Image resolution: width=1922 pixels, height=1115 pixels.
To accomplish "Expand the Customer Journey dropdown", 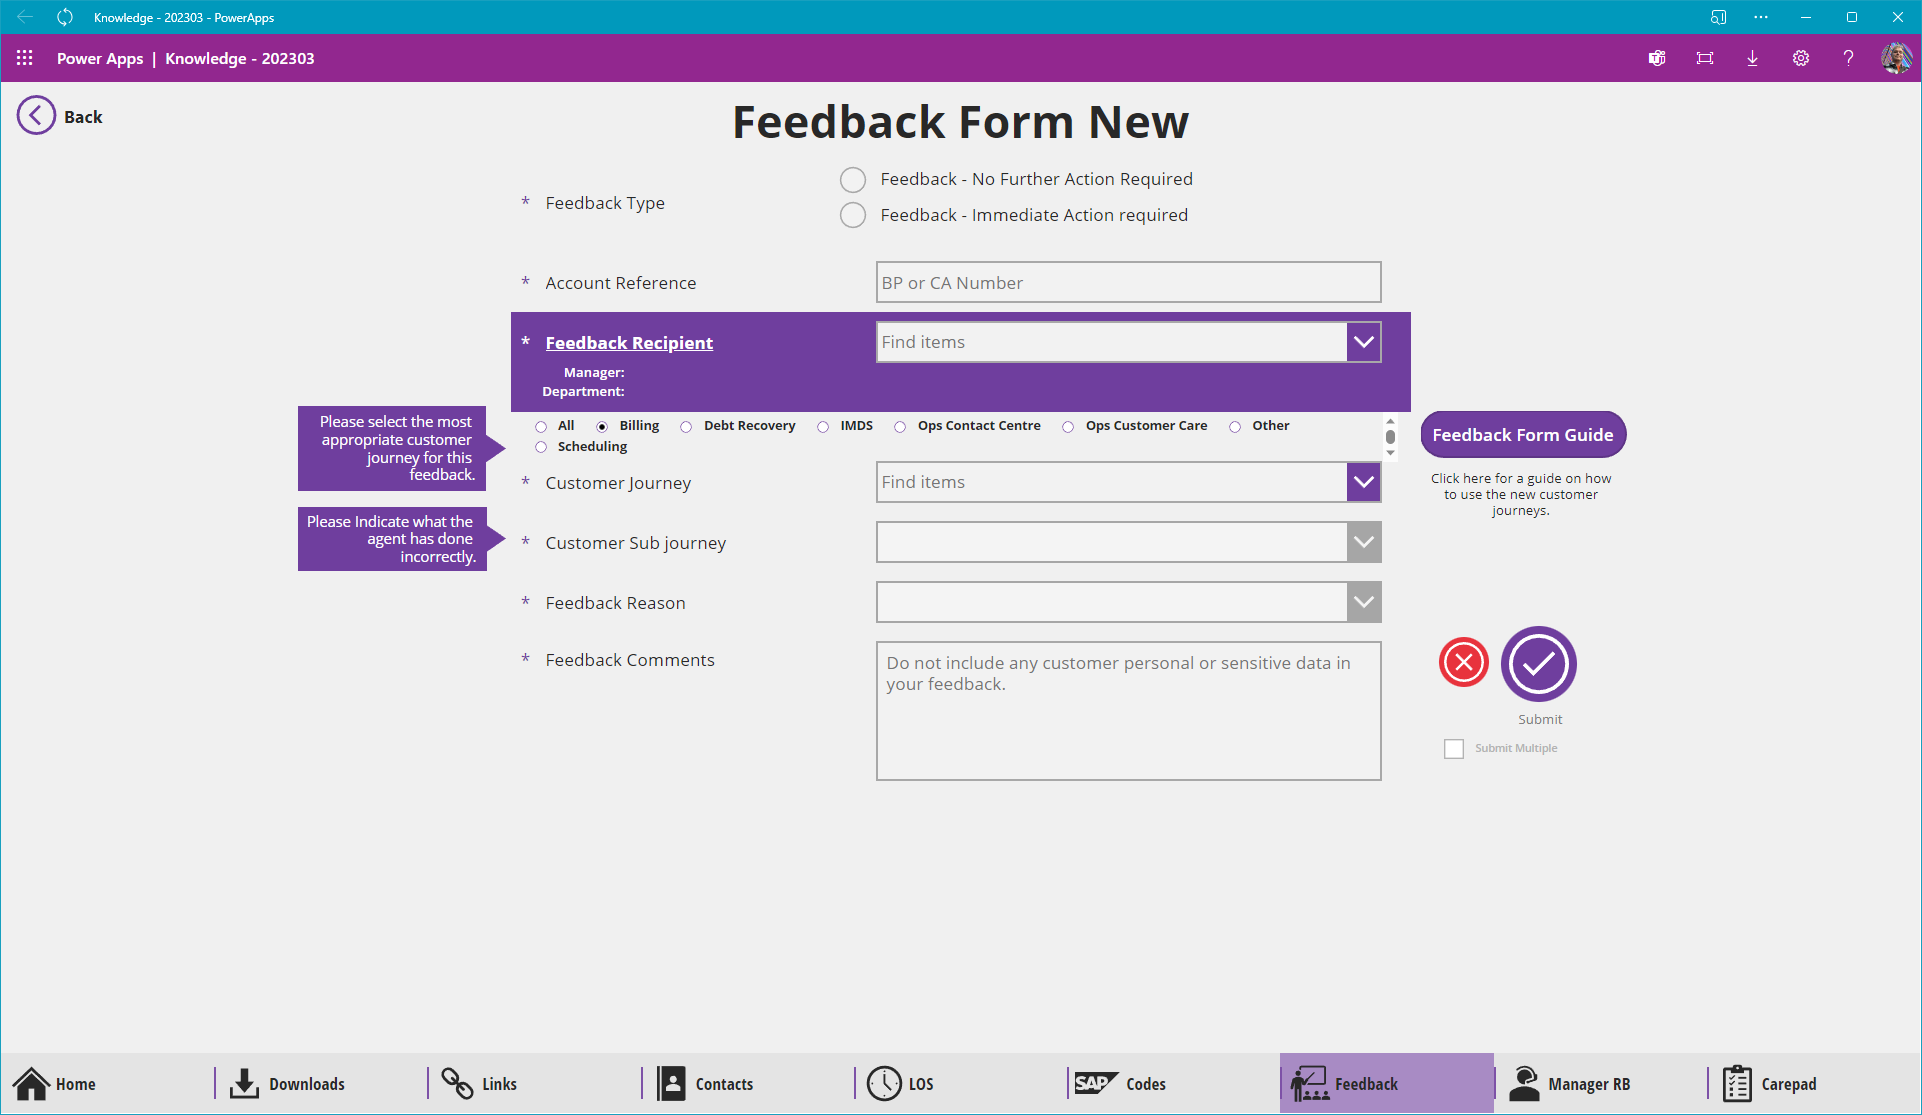I will [x=1364, y=482].
